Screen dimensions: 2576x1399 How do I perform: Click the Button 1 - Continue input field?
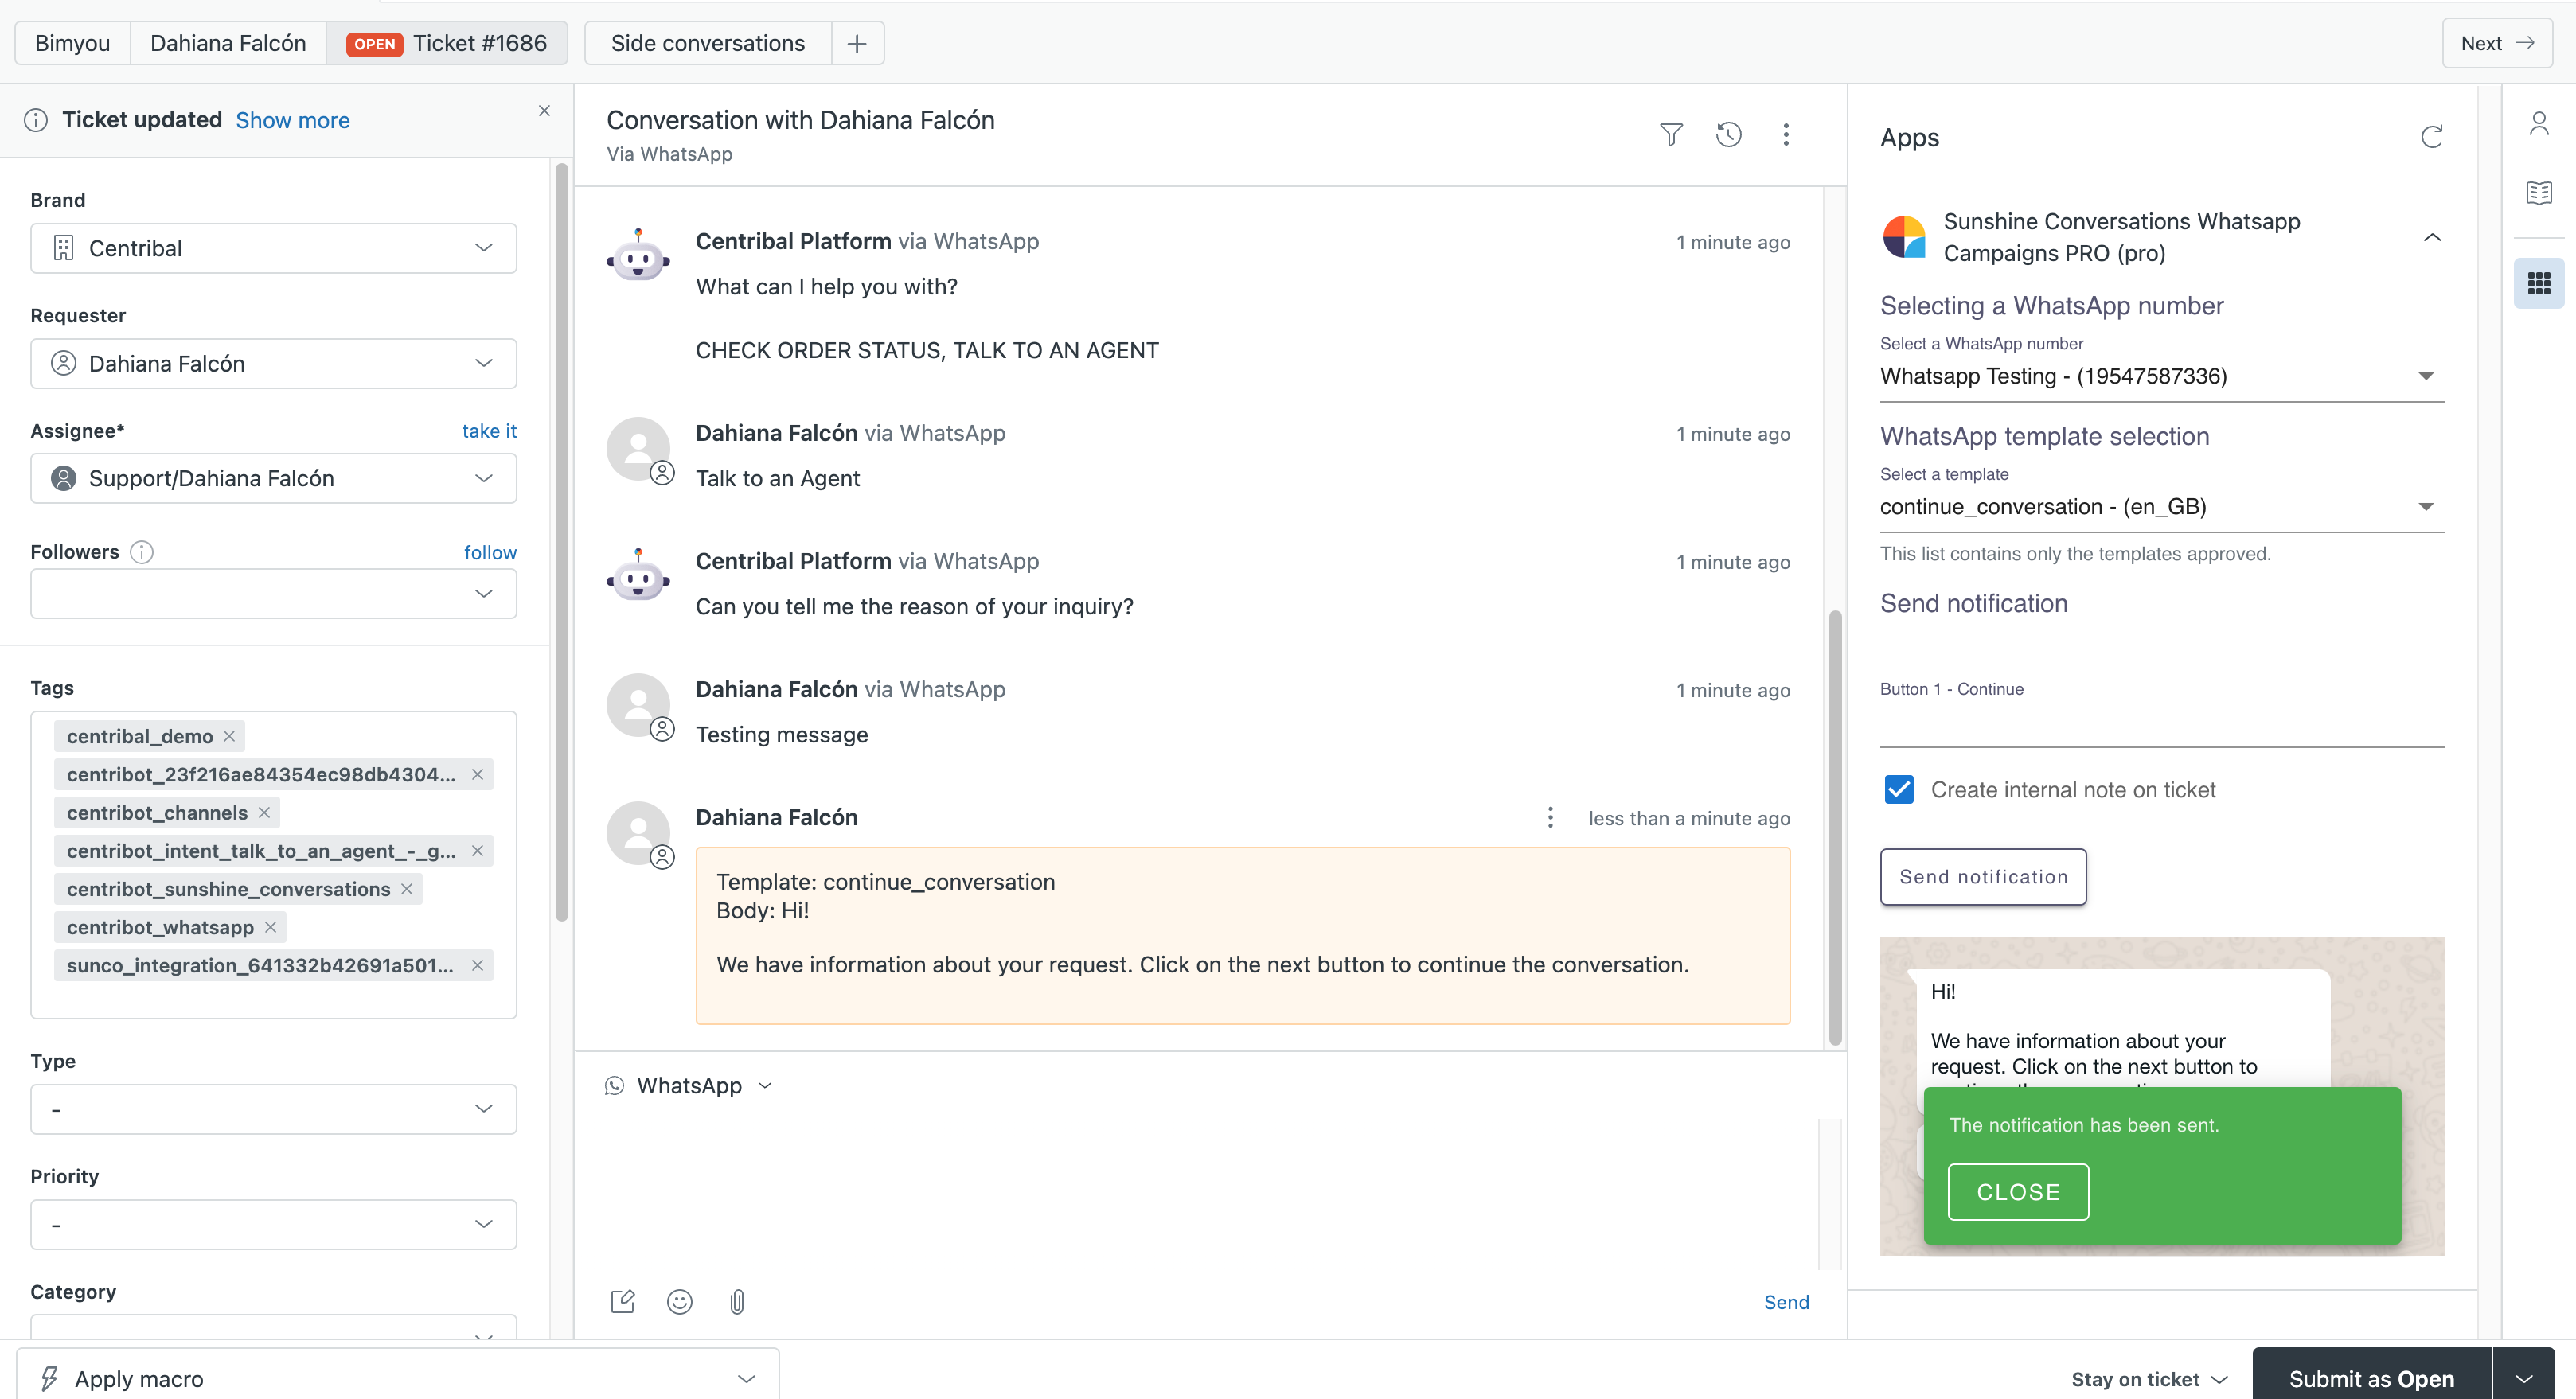click(x=2161, y=724)
